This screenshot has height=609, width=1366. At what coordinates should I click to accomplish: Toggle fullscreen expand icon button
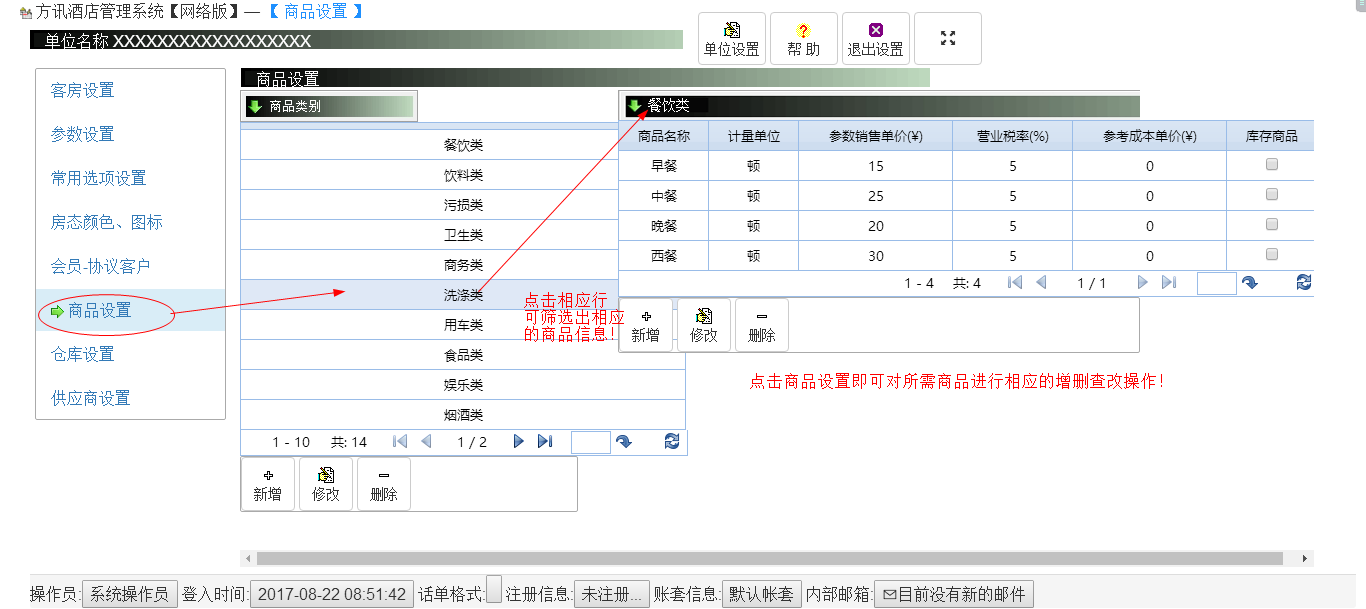point(948,38)
